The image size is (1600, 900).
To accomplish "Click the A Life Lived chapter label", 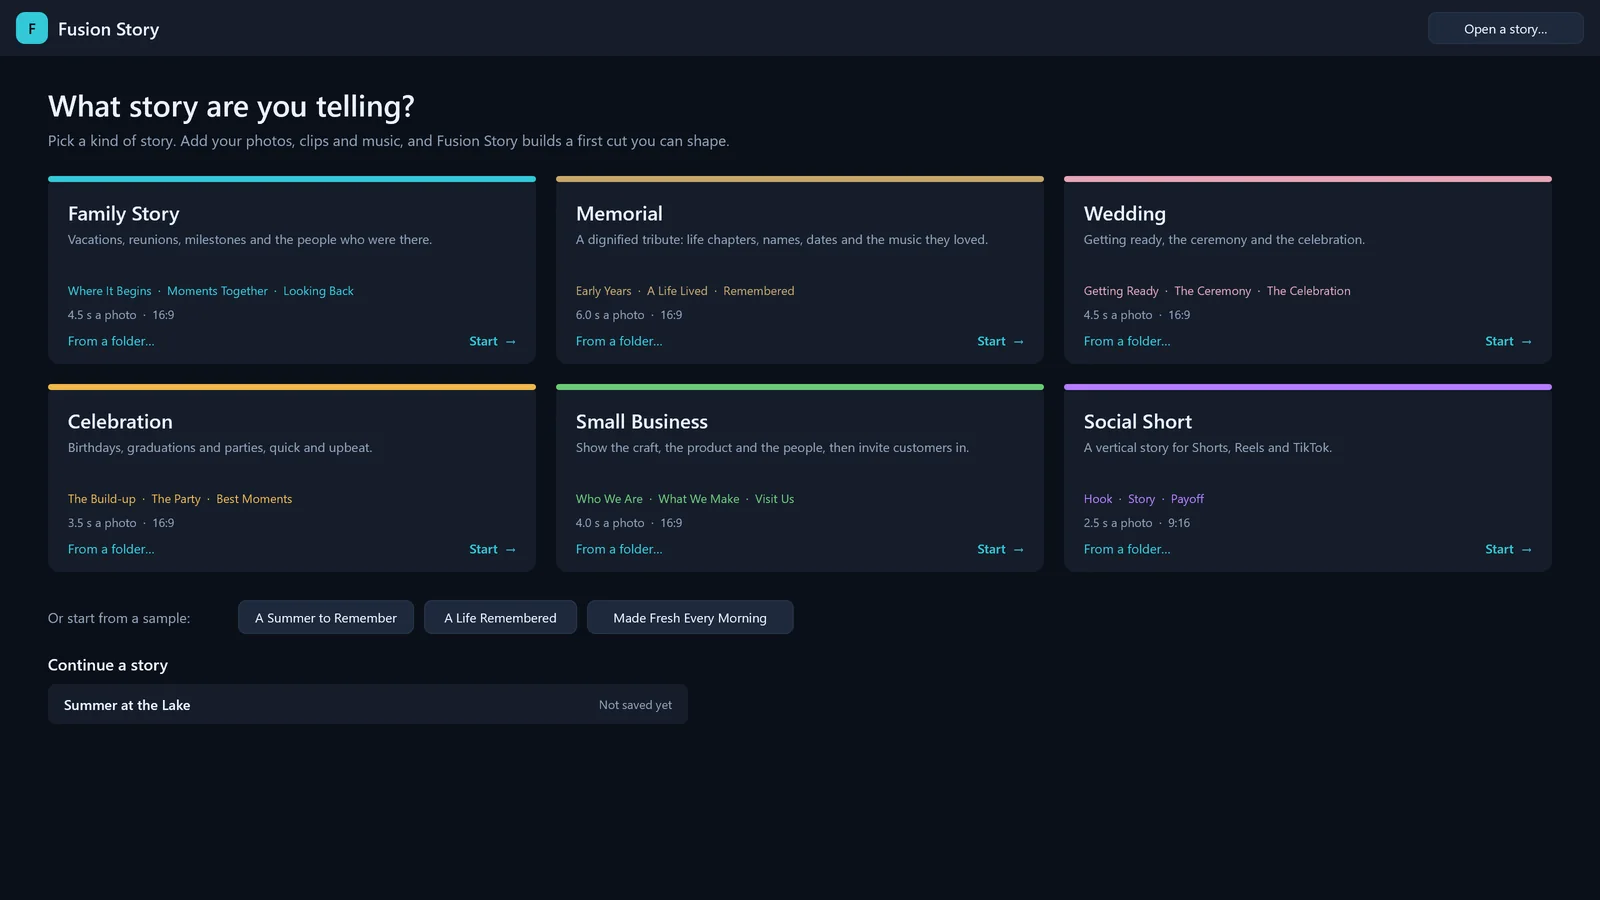I will [677, 291].
